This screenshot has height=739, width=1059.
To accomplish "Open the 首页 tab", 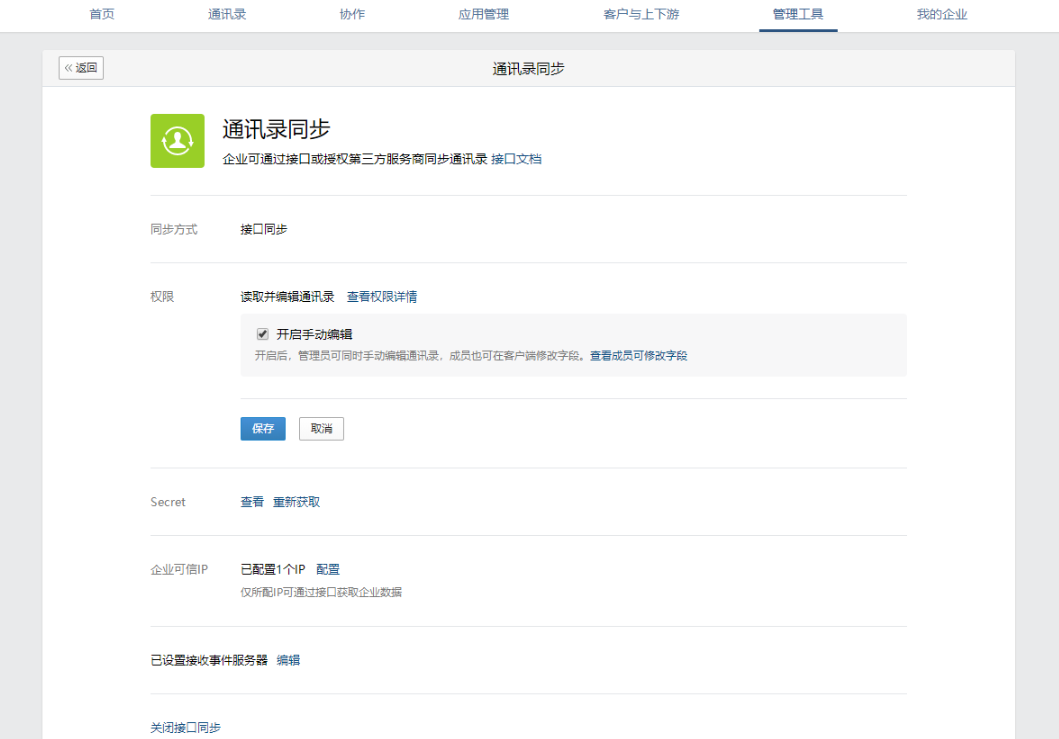I will (x=102, y=15).
